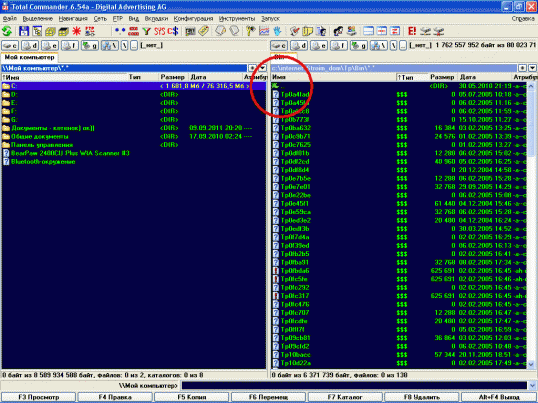Select the Мой компьютер tab
This screenshot has width=538, height=403.
coord(30,57)
